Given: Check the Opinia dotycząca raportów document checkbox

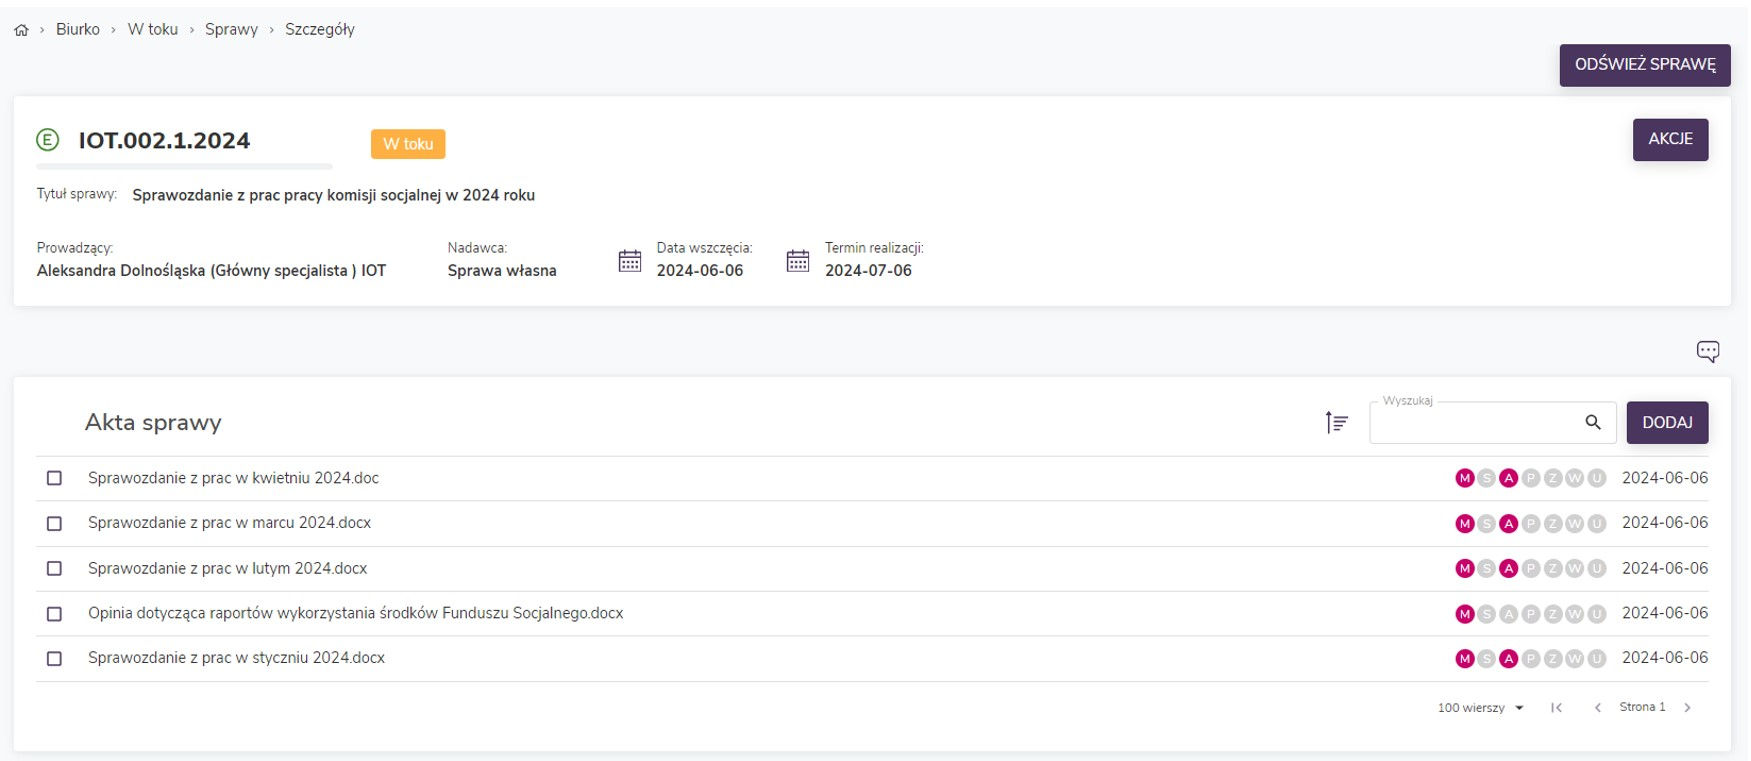Looking at the screenshot, I should coord(55,614).
